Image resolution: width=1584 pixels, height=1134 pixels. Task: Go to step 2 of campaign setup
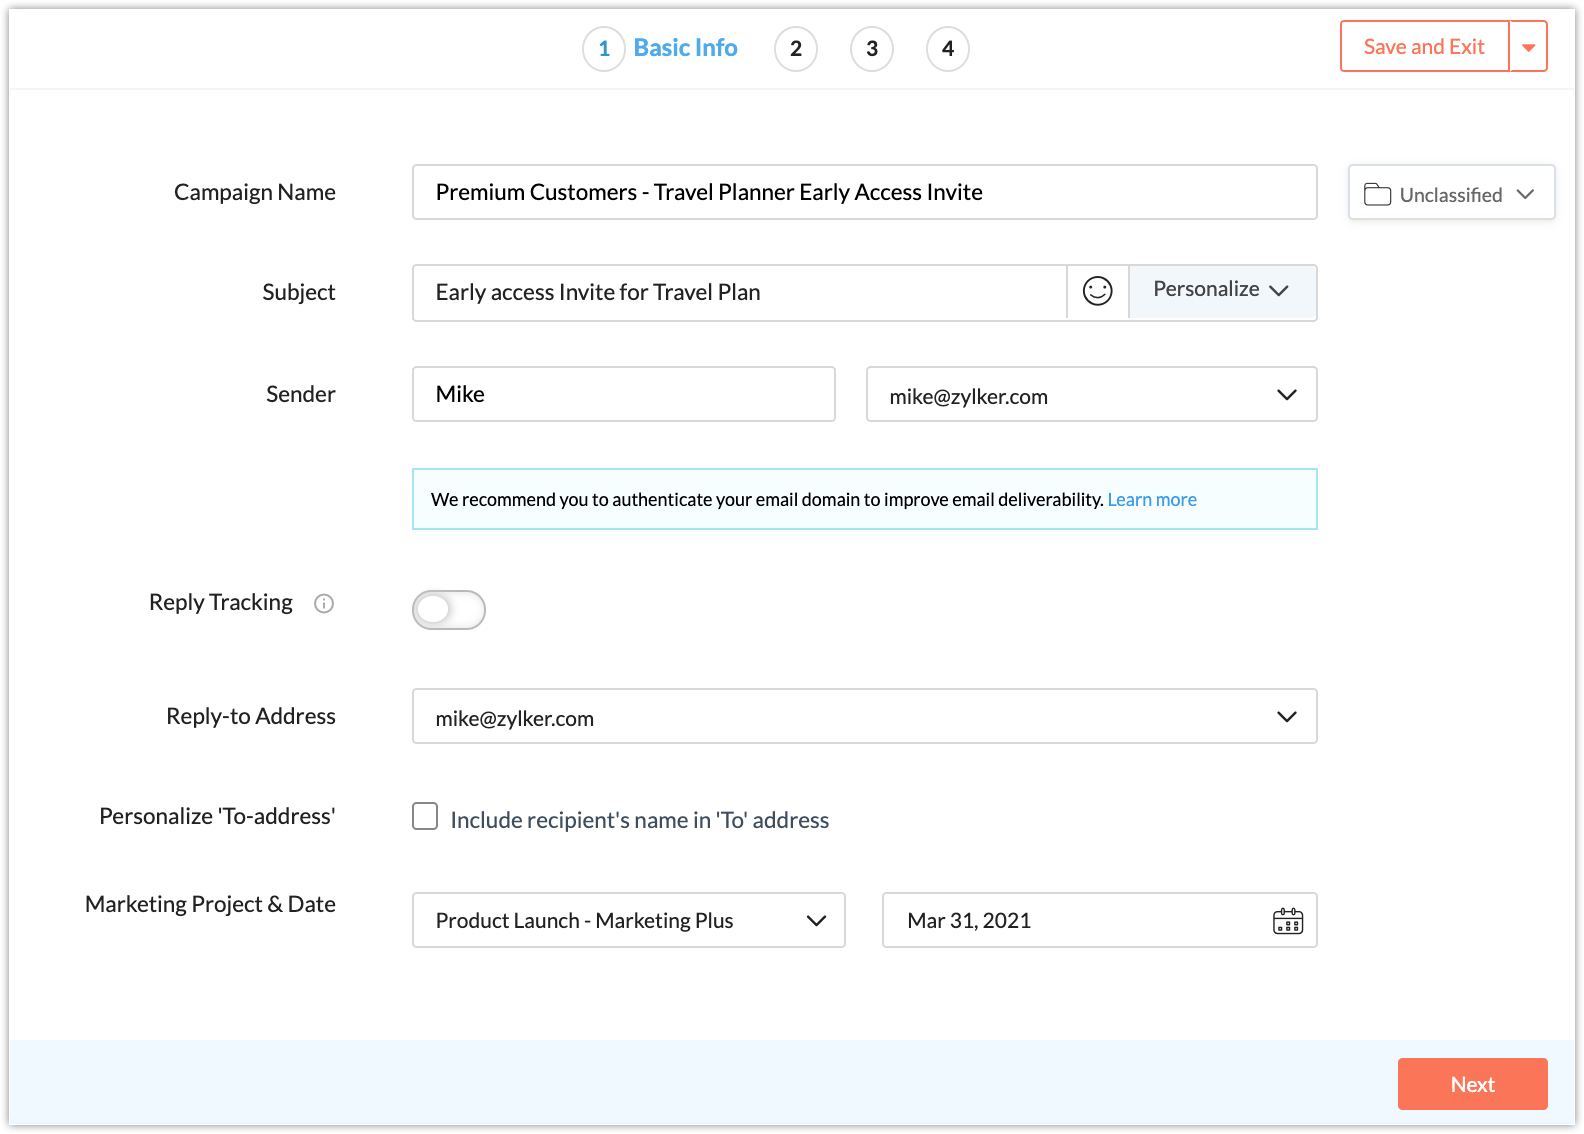[796, 49]
